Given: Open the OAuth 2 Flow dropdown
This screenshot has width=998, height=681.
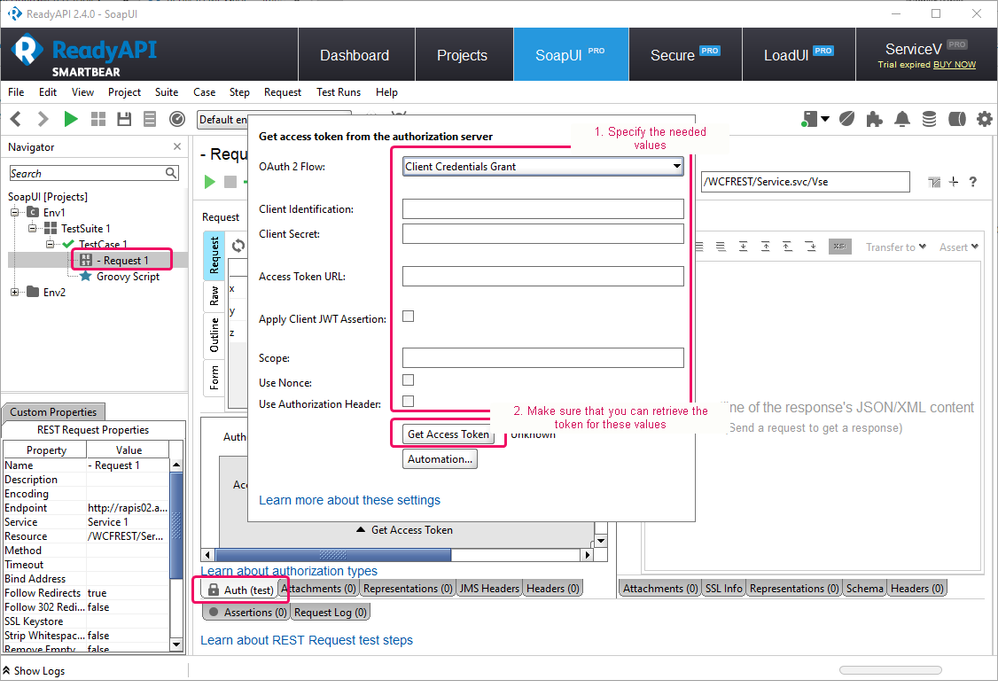Looking at the screenshot, I should click(543, 167).
